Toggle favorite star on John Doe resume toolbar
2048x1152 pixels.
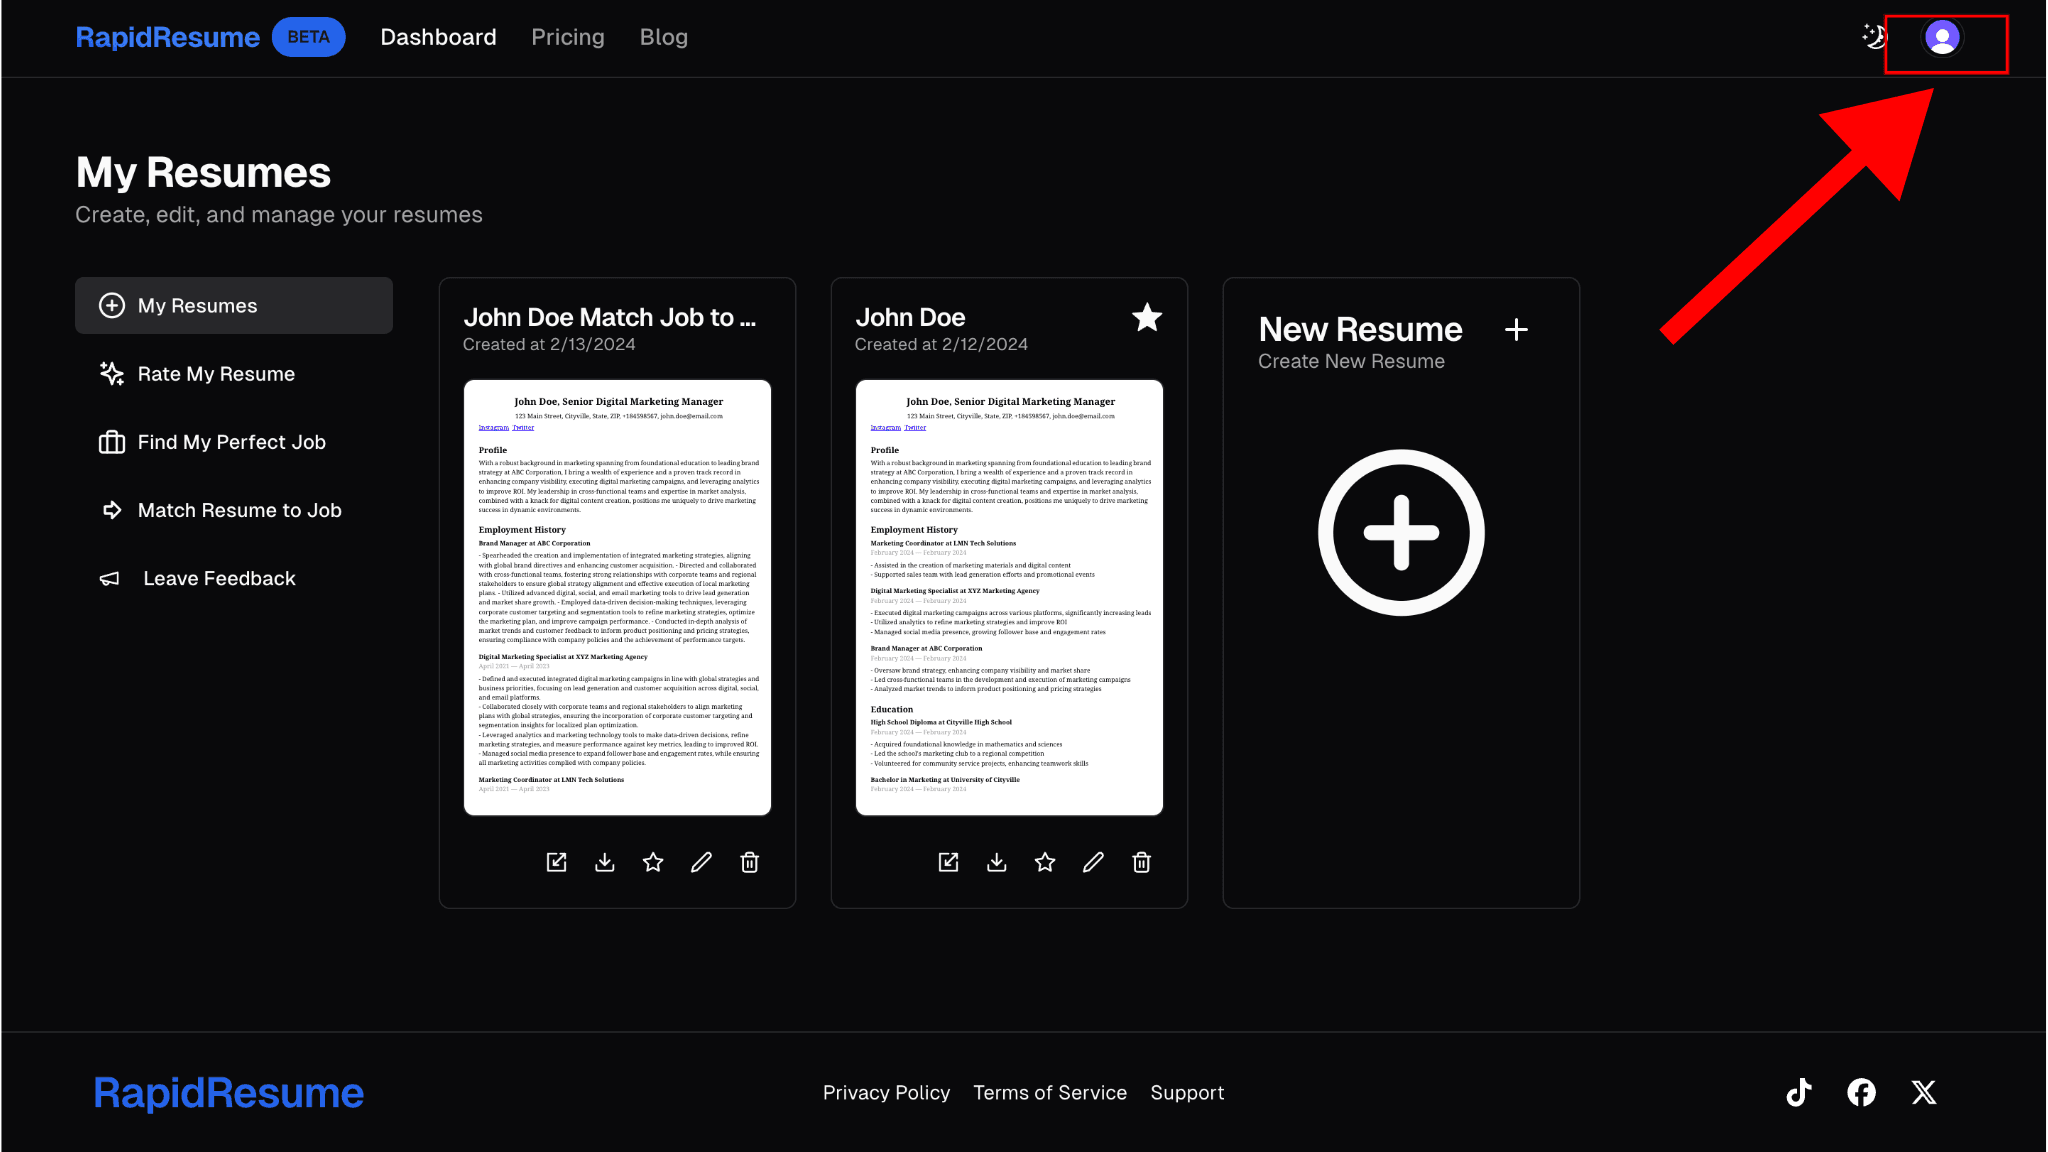(x=1045, y=862)
